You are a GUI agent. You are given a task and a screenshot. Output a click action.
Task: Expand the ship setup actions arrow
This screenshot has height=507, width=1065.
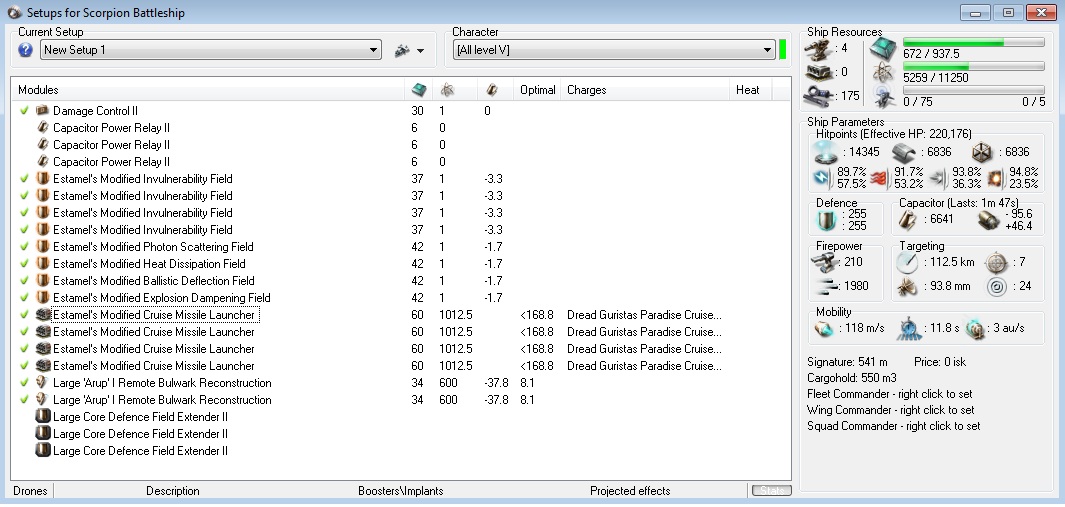(420, 51)
